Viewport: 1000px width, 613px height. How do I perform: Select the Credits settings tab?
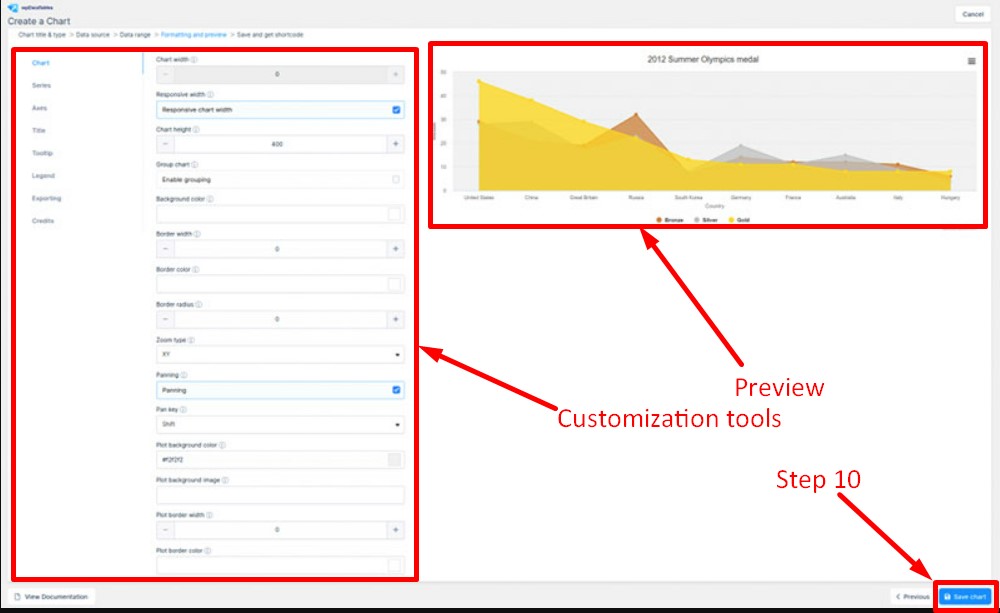click(x=43, y=221)
